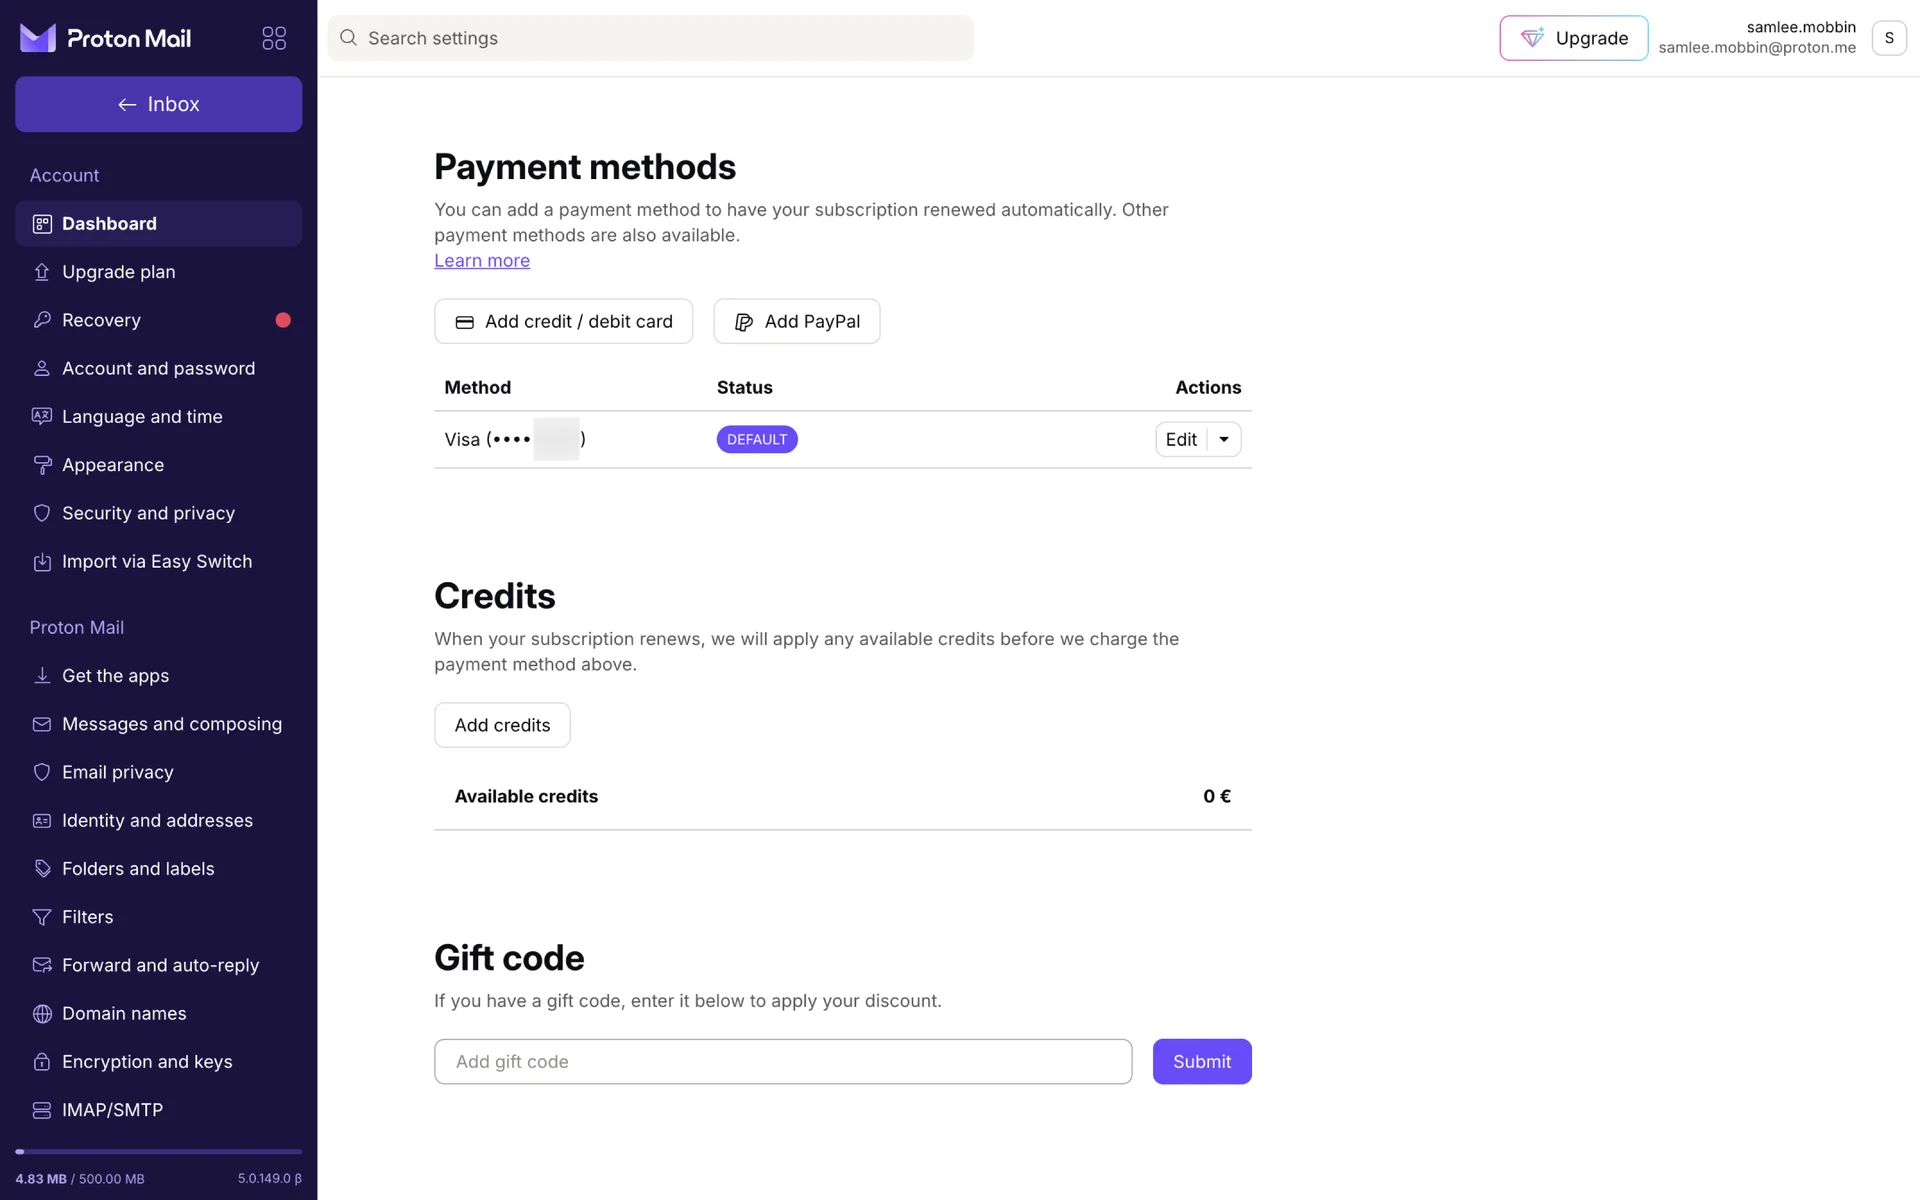
Task: Focus the Add gift code field
Action: click(782, 1062)
